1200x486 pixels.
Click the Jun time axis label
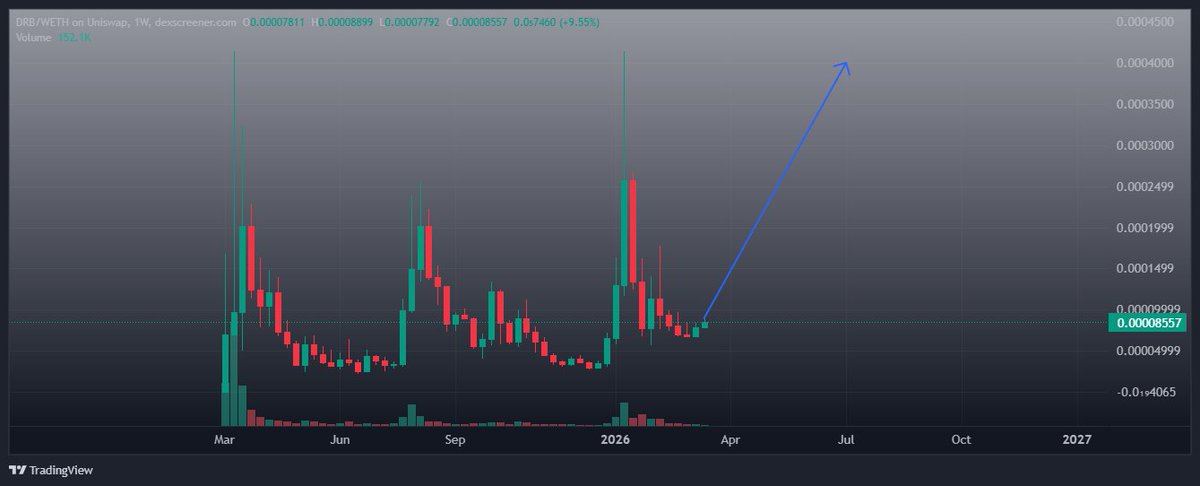(x=340, y=439)
